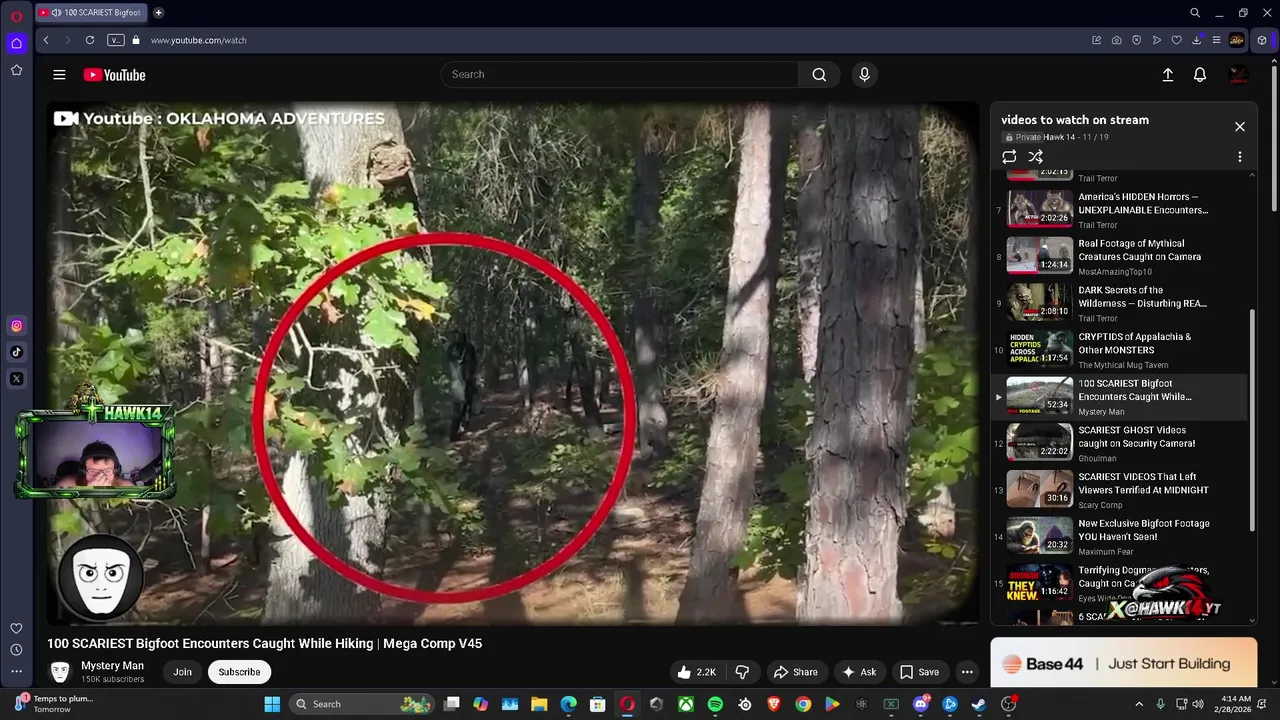1280x720 pixels.
Task: Open sidebar three-dot setup menu
Action: [x=16, y=672]
